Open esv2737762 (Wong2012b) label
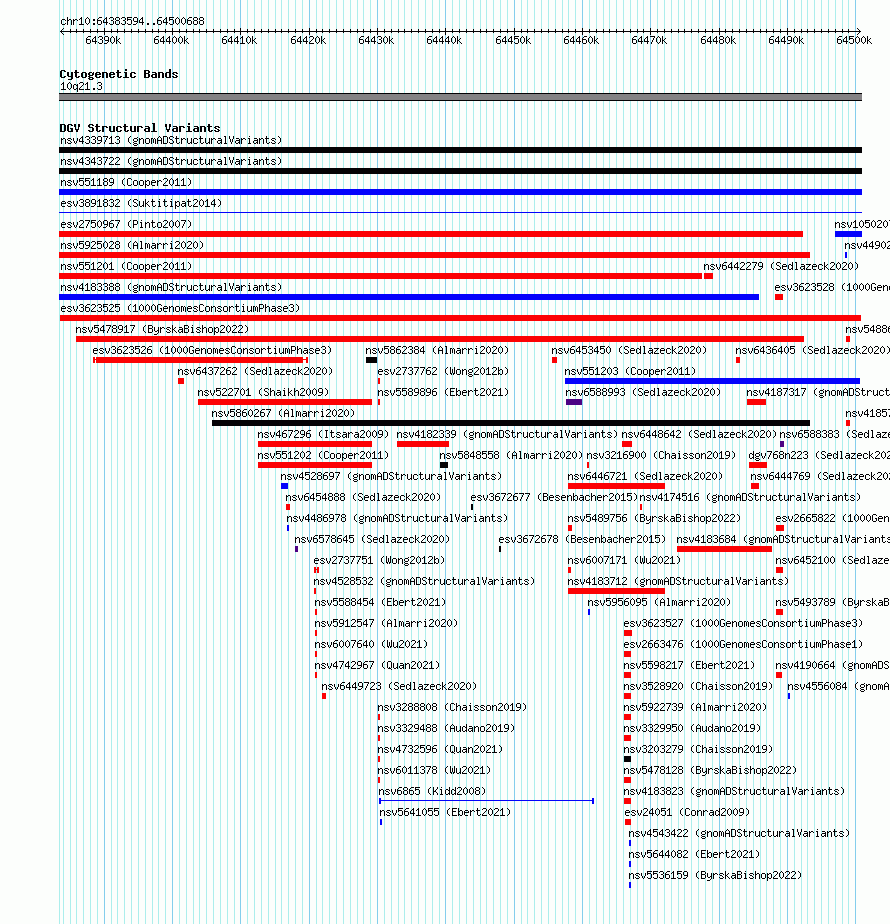The image size is (890, 924). [x=443, y=371]
